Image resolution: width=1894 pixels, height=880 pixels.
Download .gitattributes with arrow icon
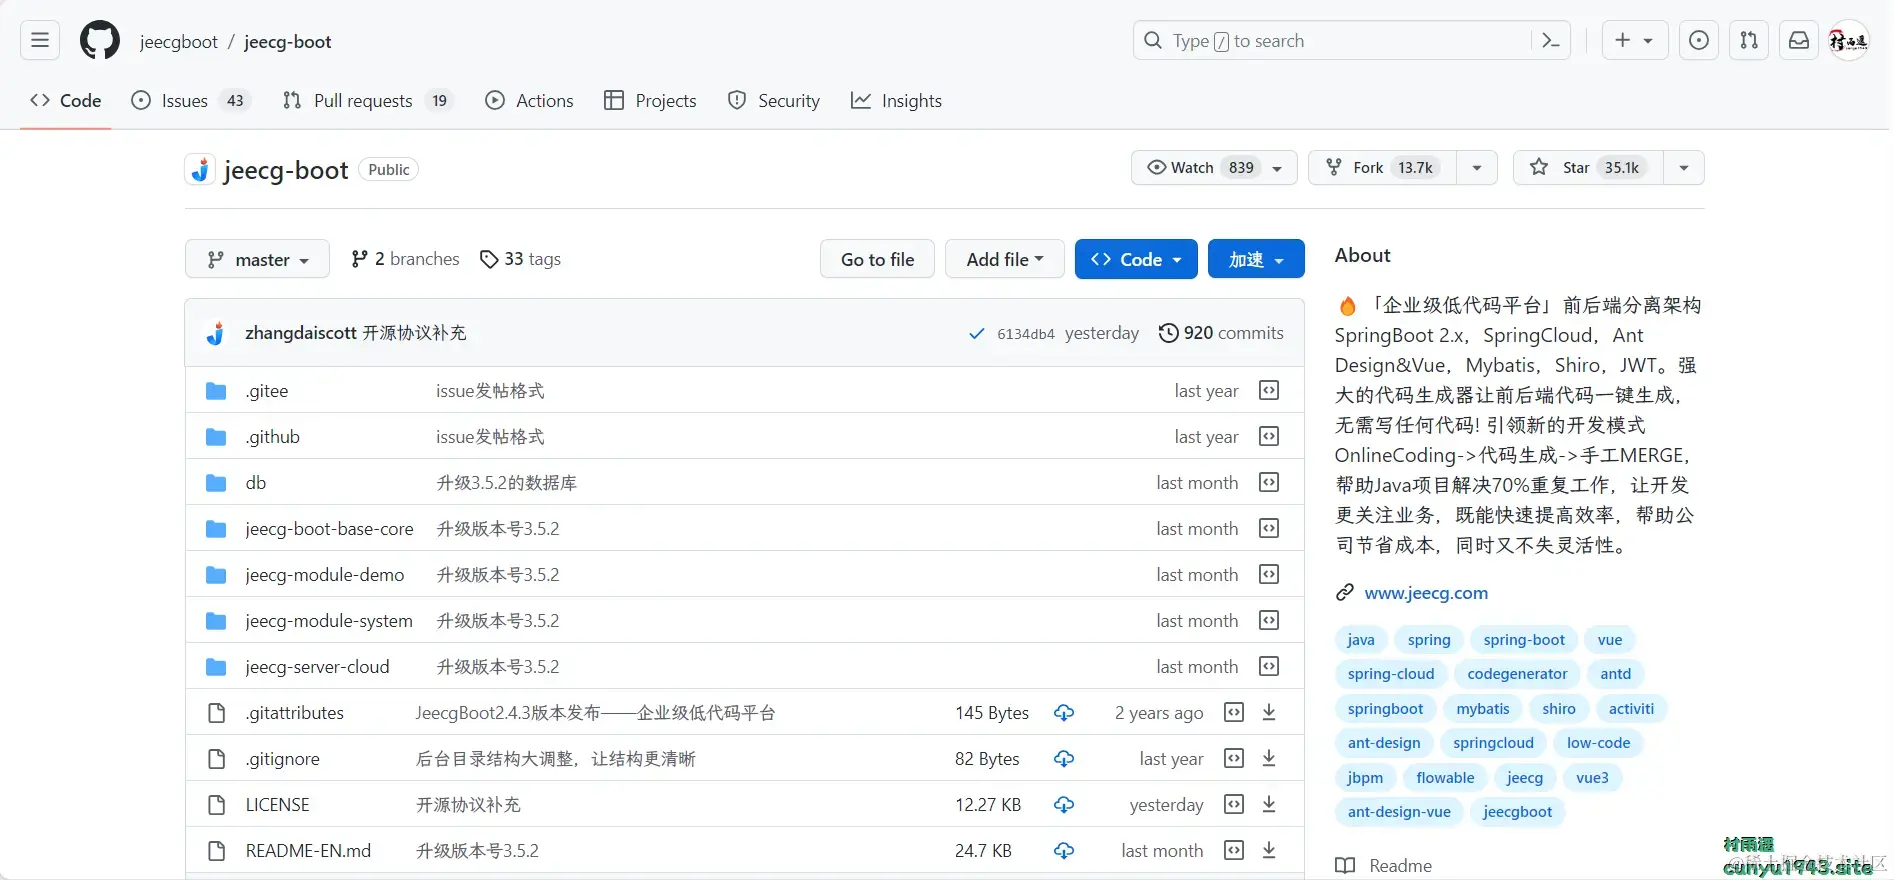[1269, 712]
